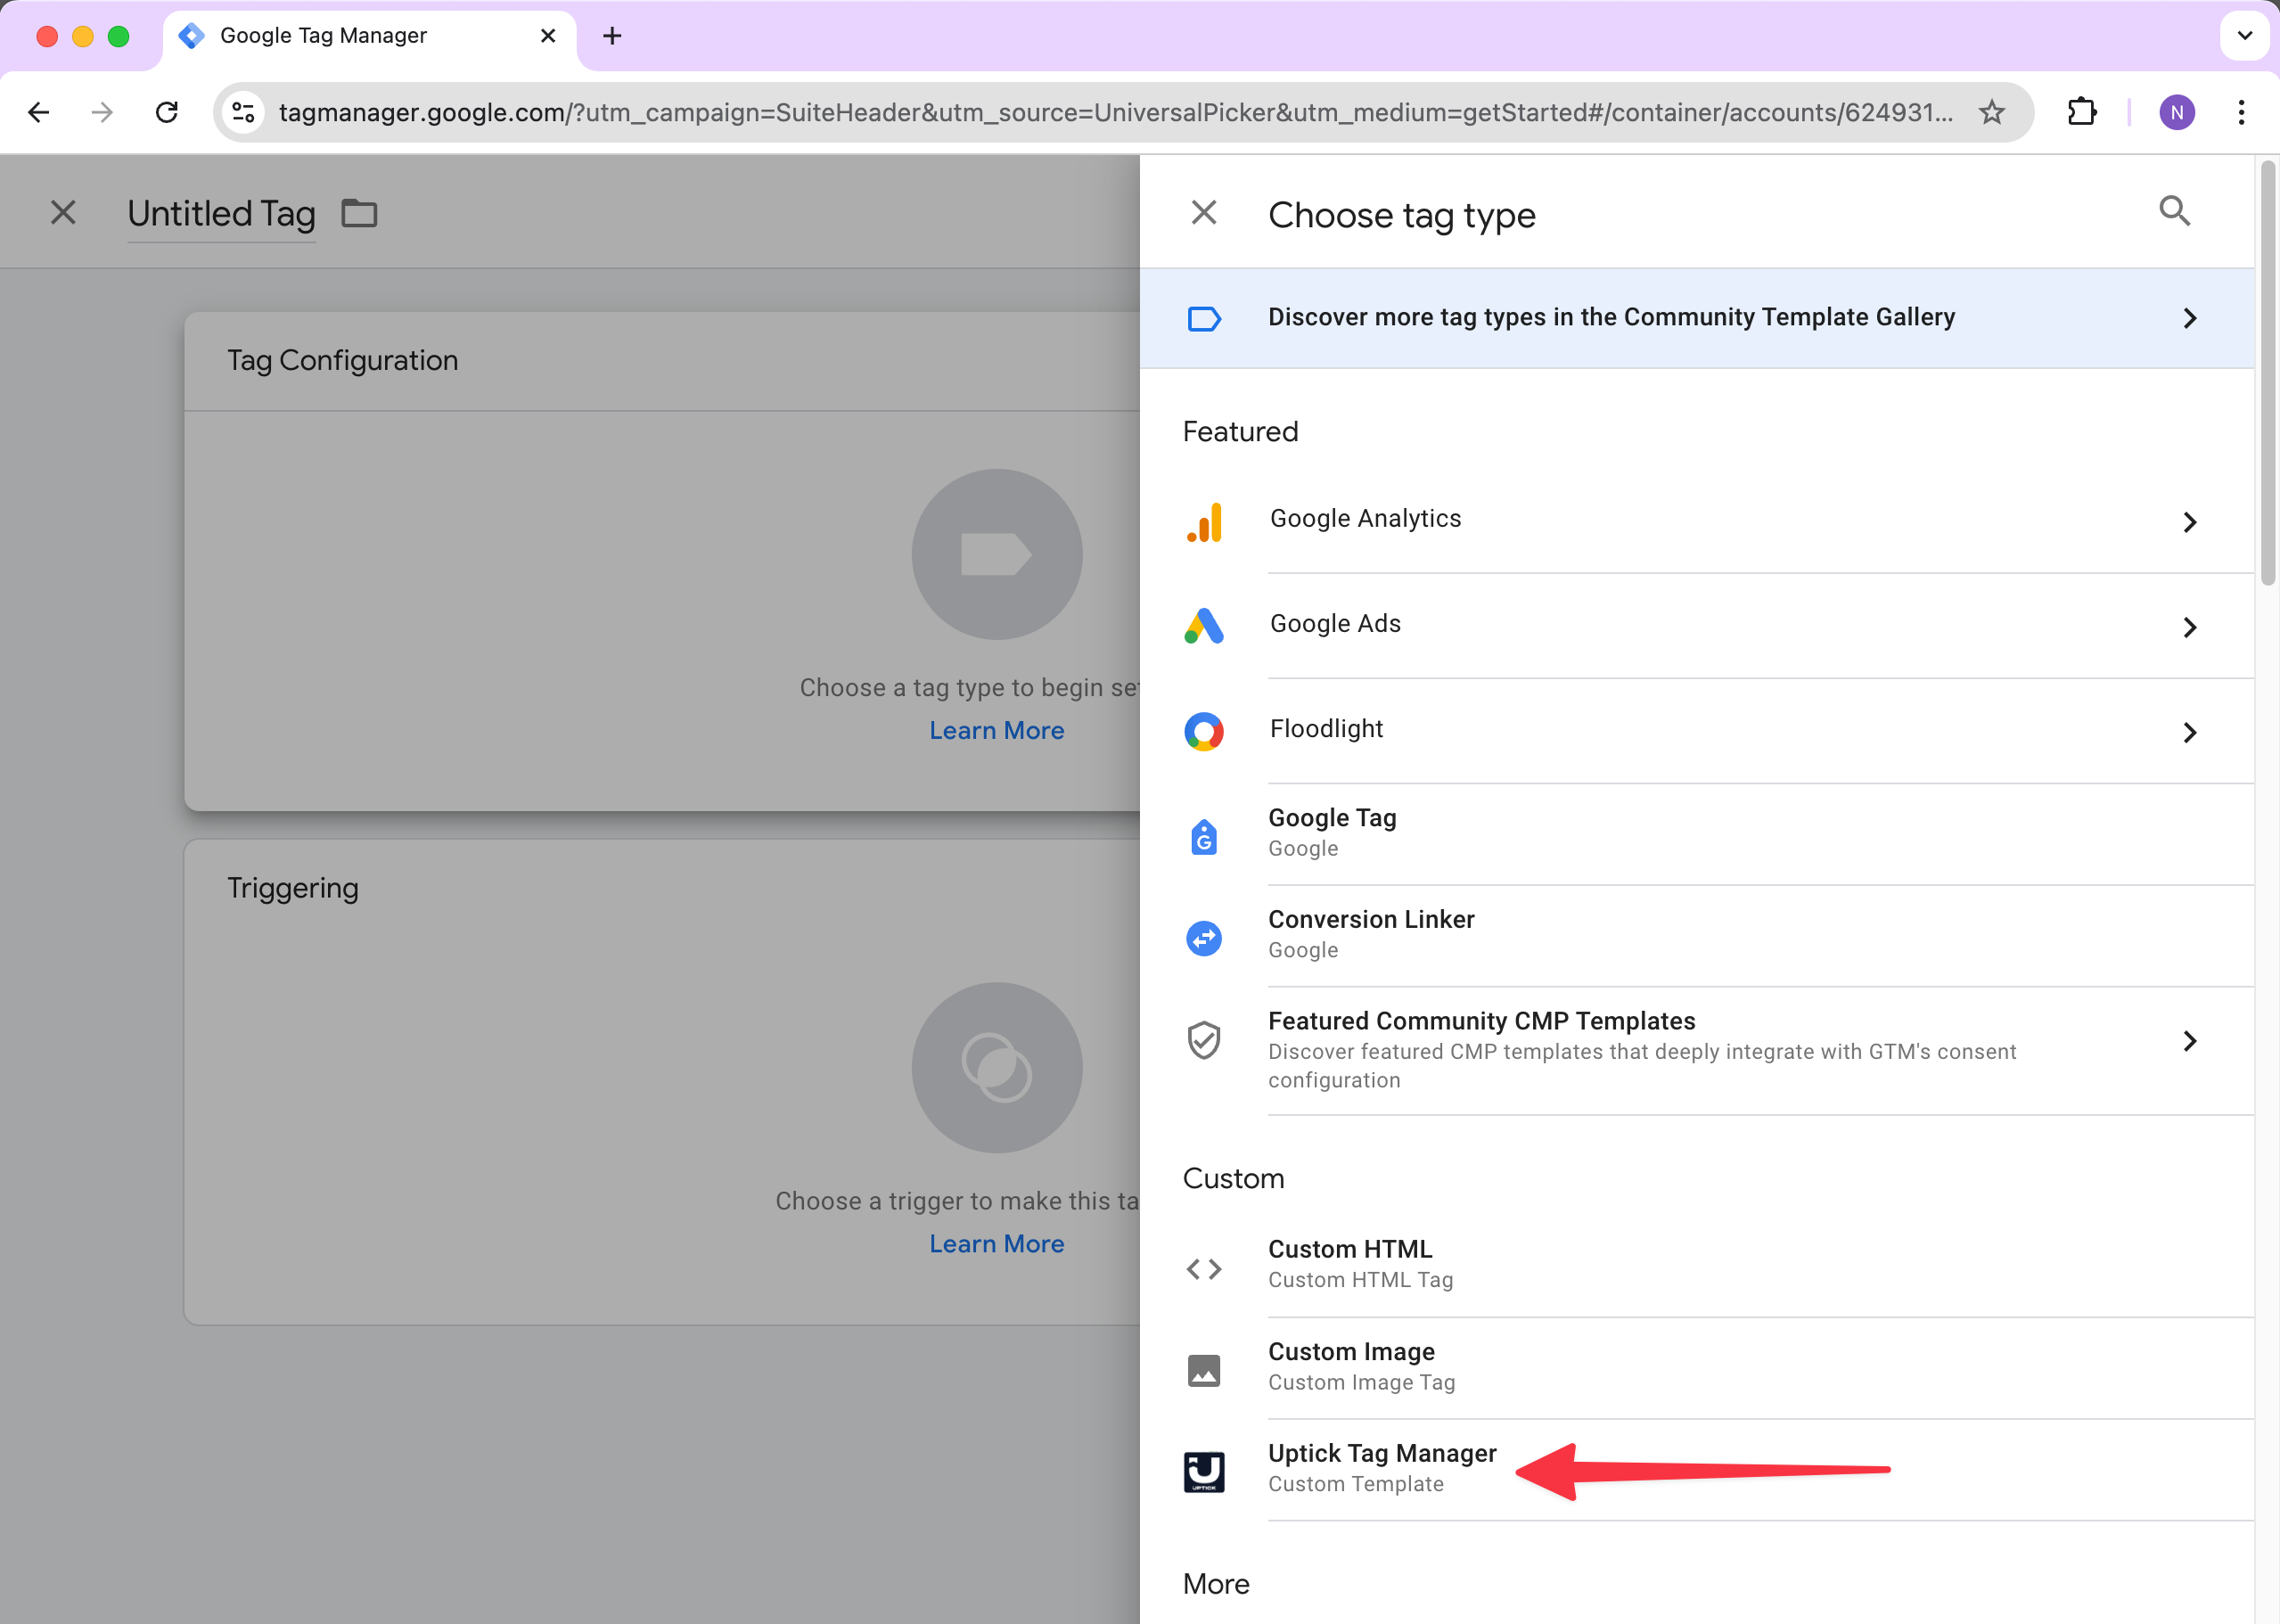Expand the Google Analytics chevron
Viewport: 2280px width, 1624px height.
point(2189,522)
